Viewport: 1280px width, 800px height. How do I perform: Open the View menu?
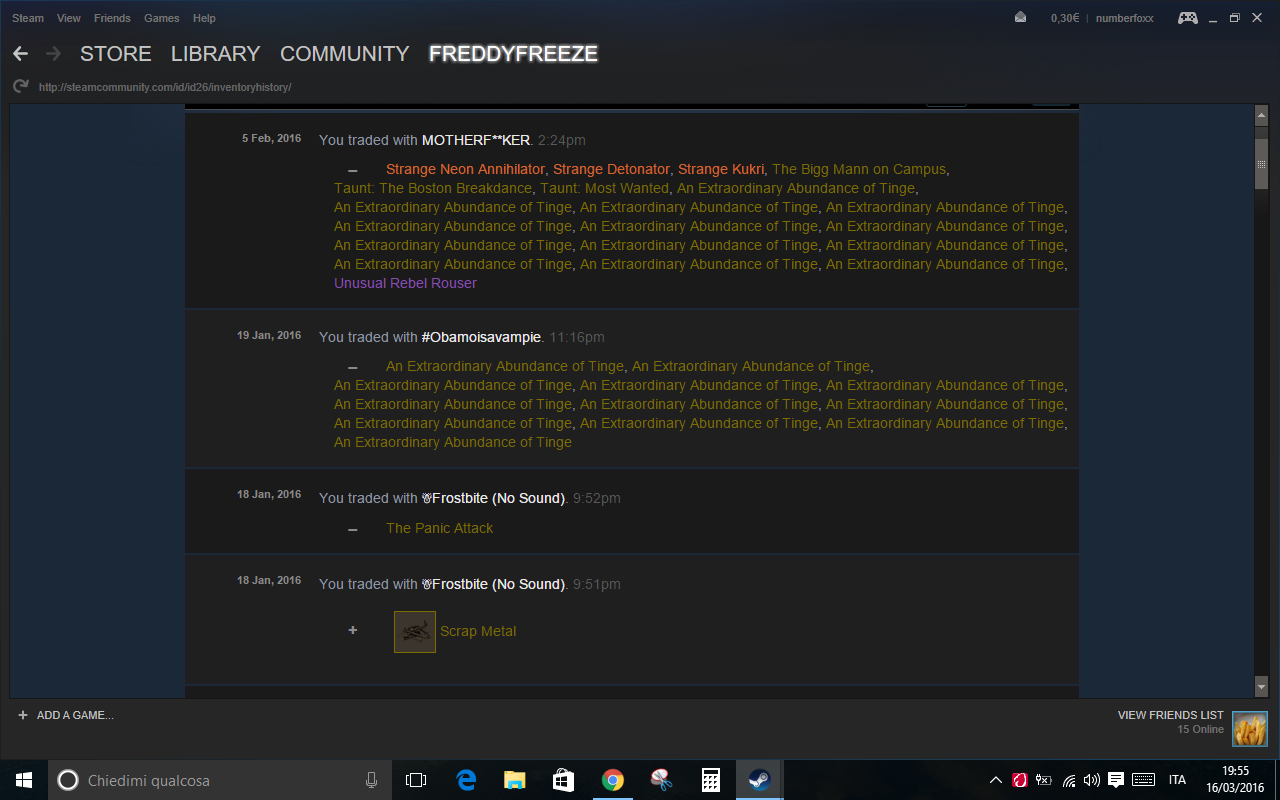pyautogui.click(x=69, y=18)
